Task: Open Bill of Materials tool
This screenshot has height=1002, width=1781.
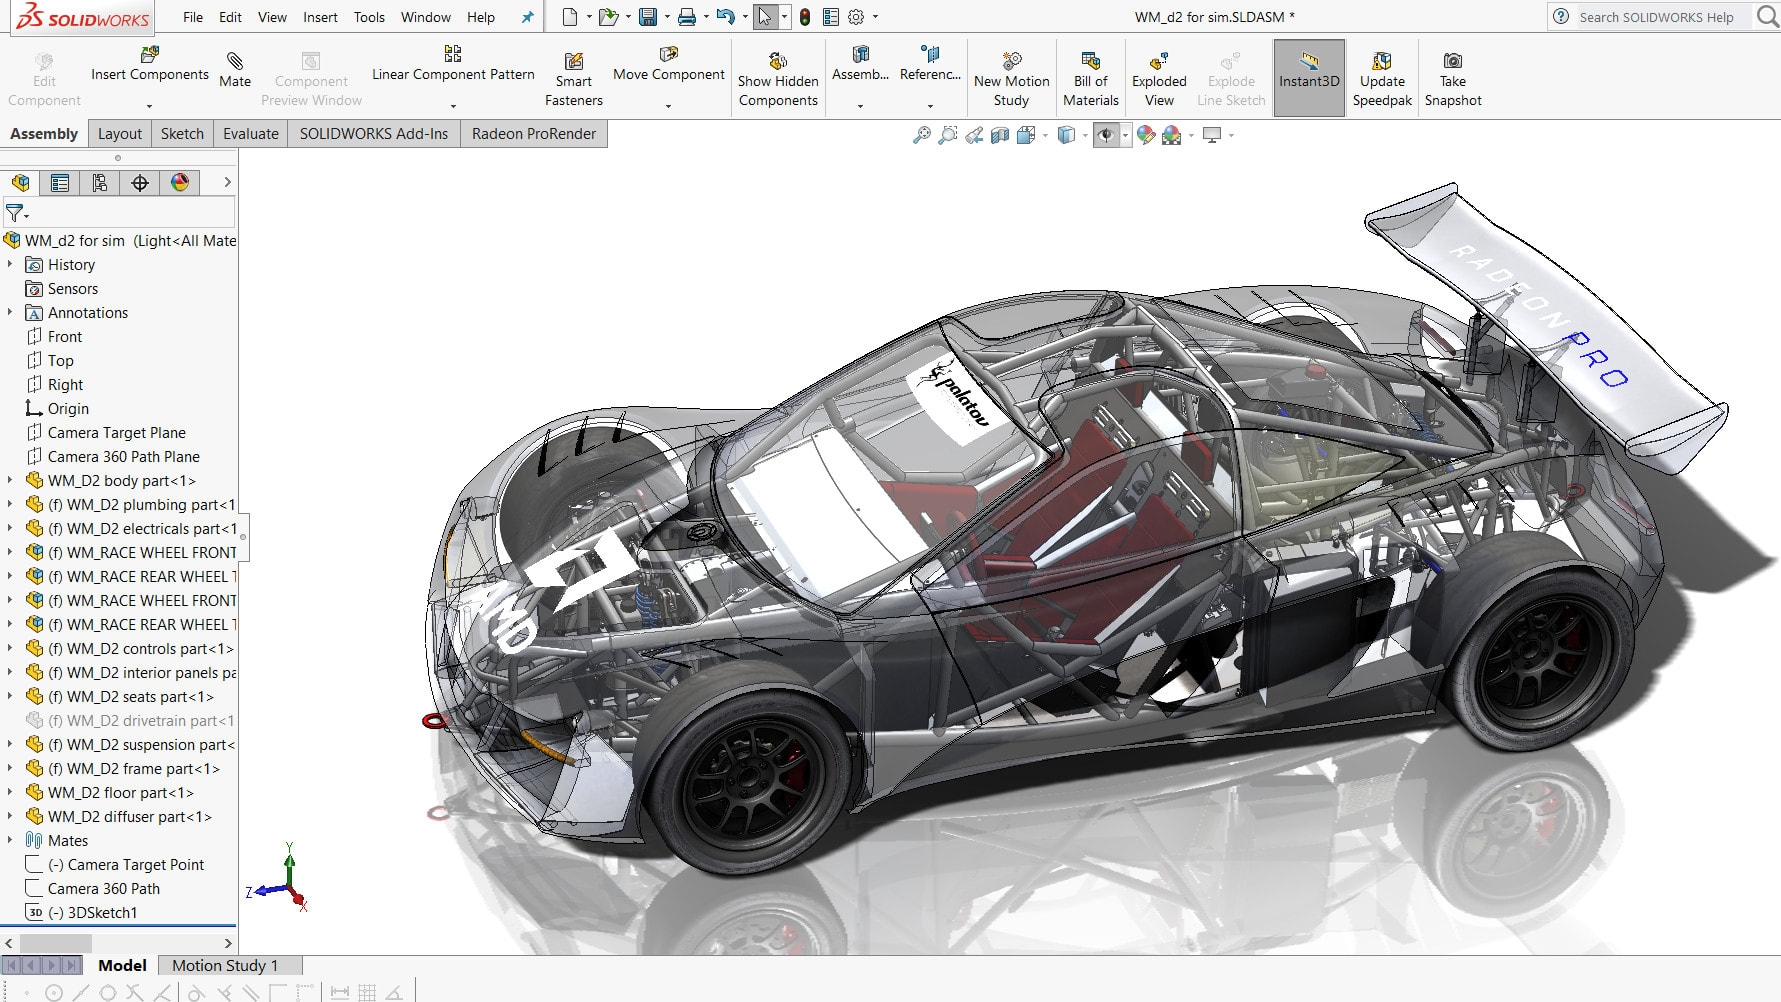Action: point(1090,62)
